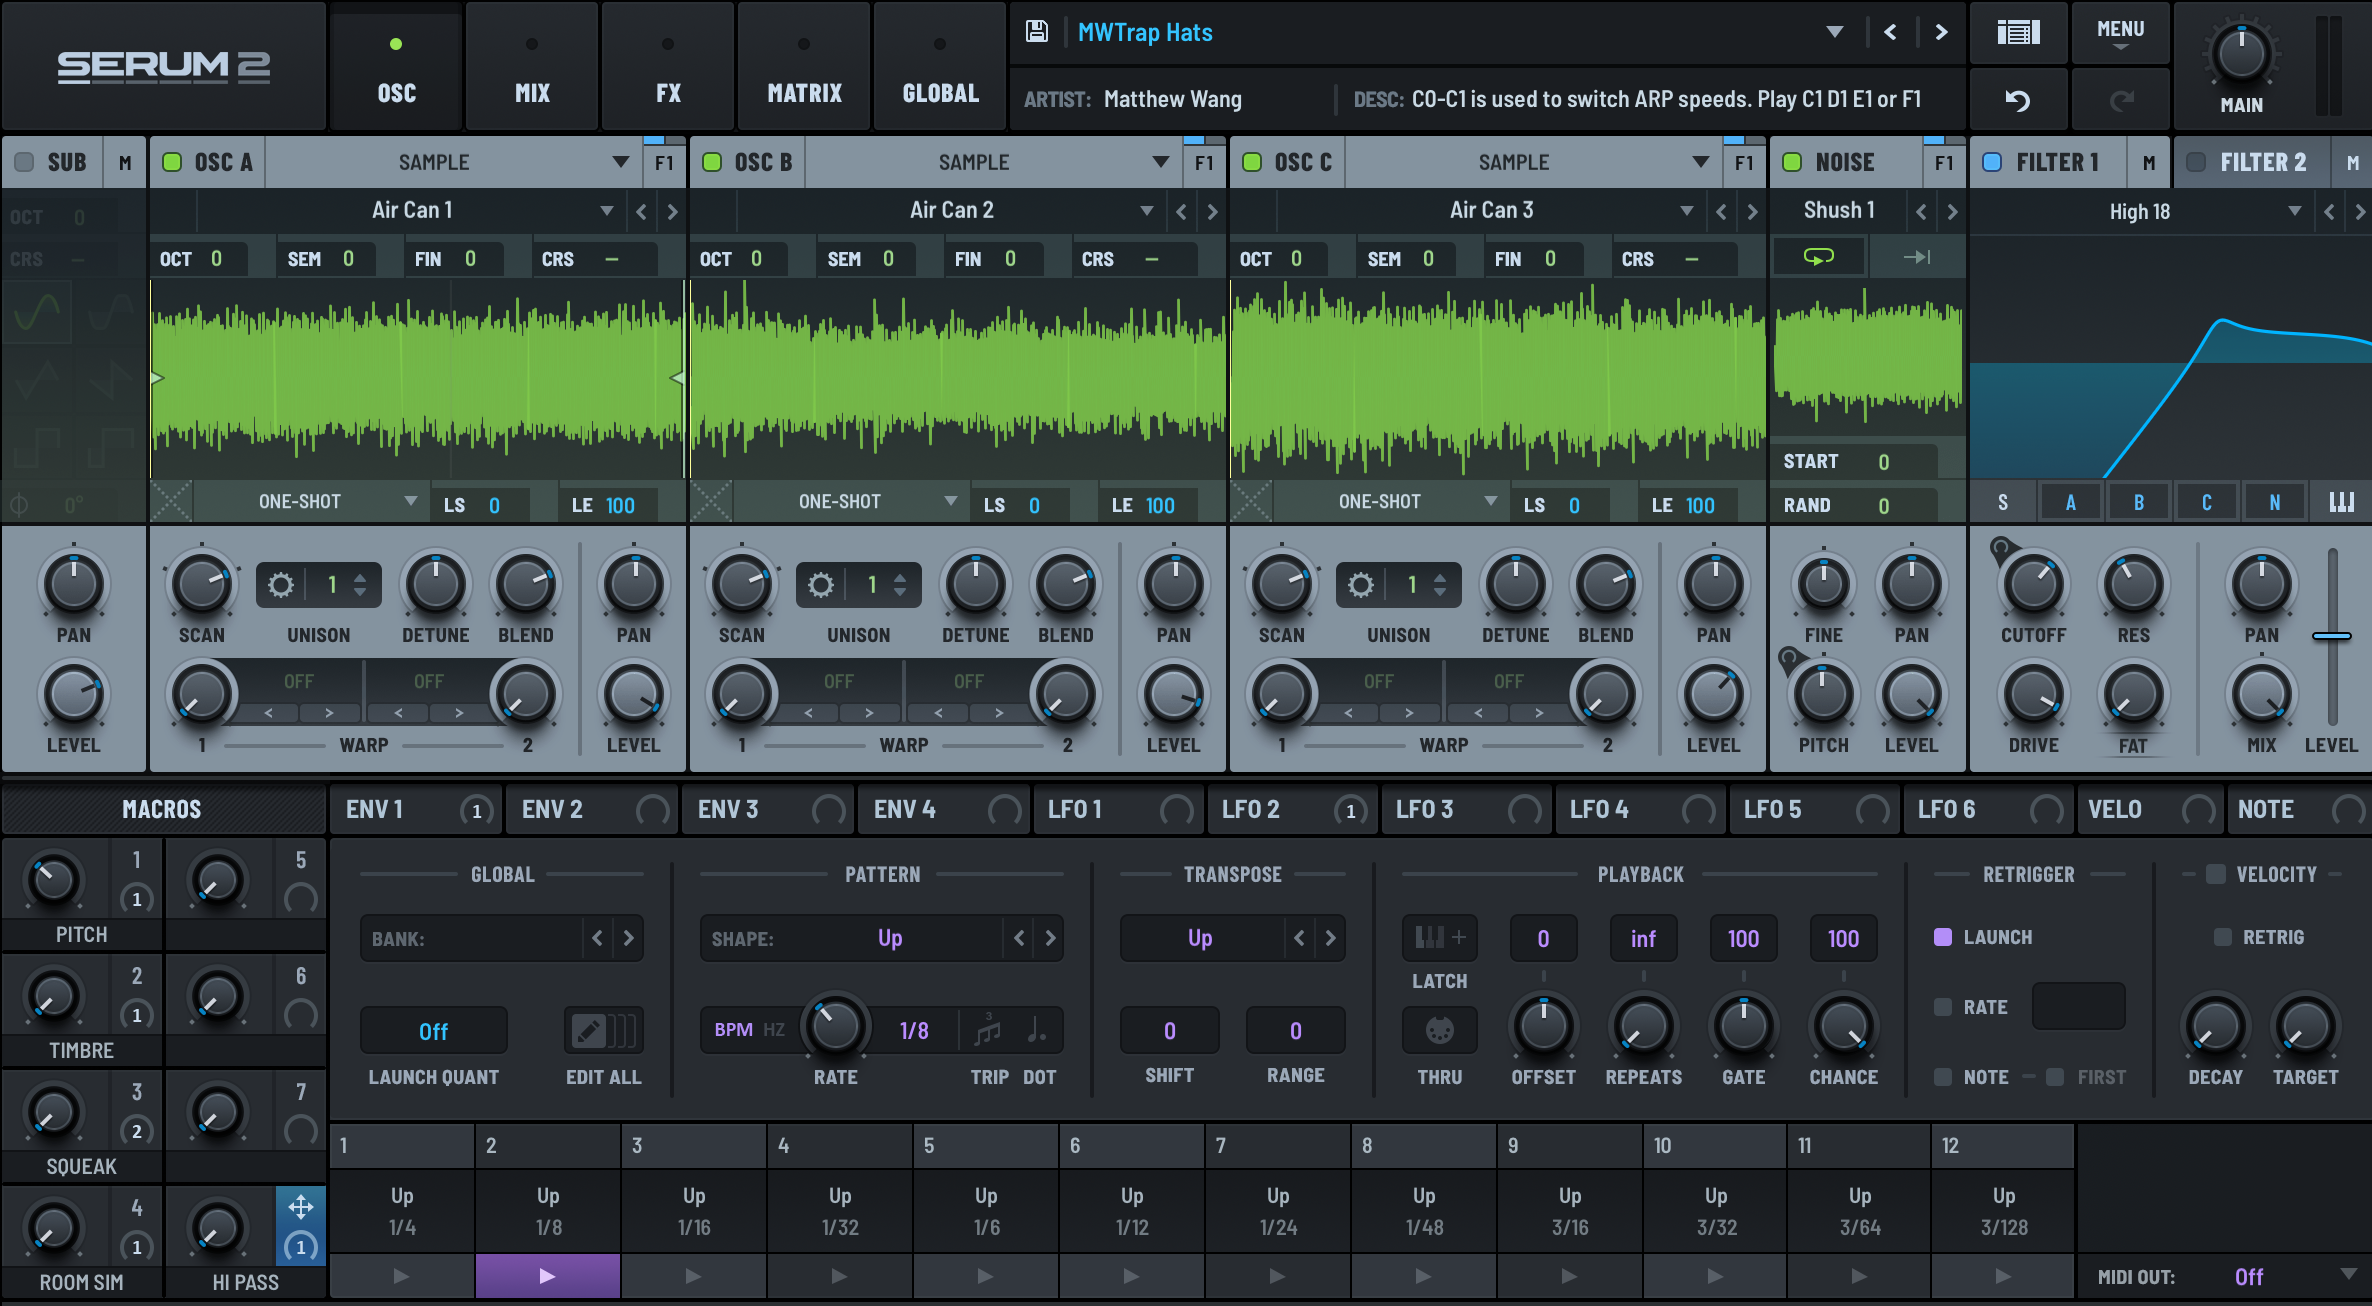
Task: Click OSC A F1 routing button
Action: (x=664, y=162)
